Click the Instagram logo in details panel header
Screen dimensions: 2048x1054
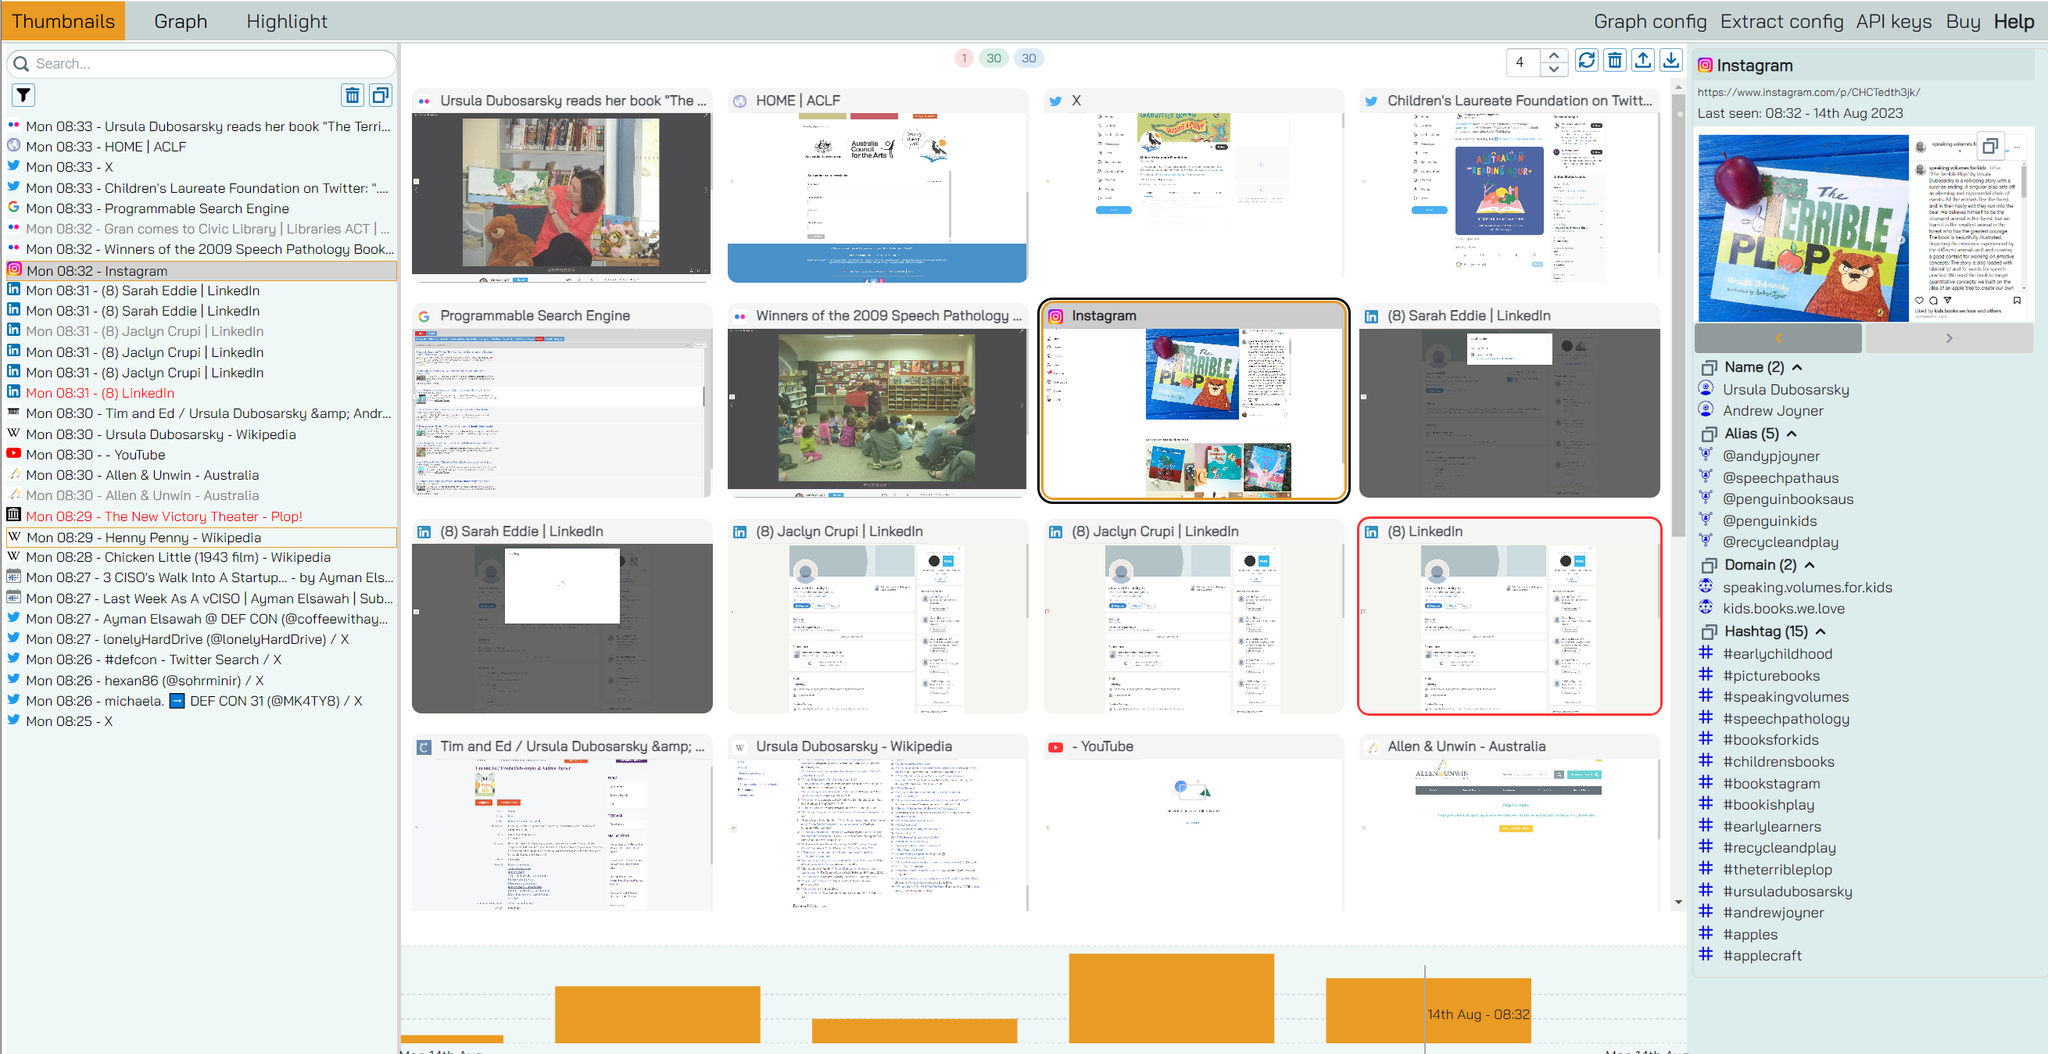pyautogui.click(x=1706, y=65)
